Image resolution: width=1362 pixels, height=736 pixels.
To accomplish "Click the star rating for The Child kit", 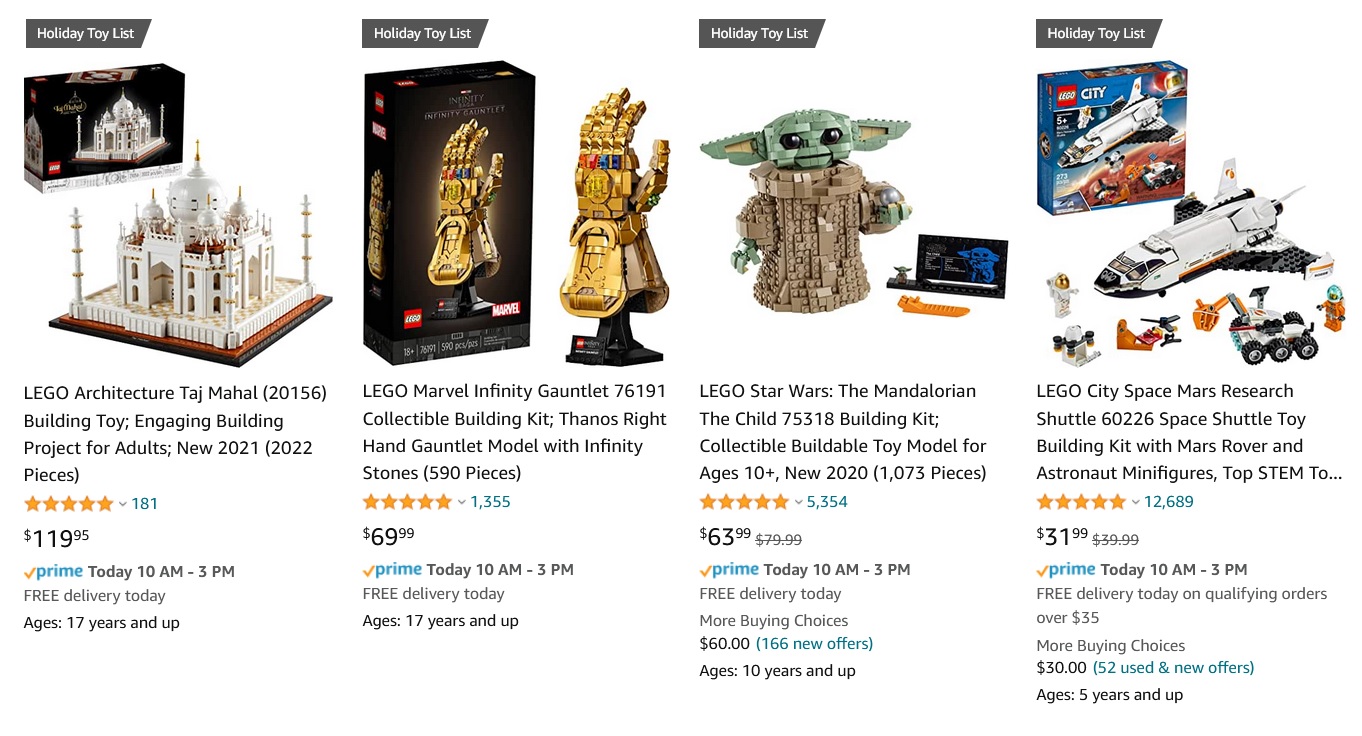I will 744,502.
